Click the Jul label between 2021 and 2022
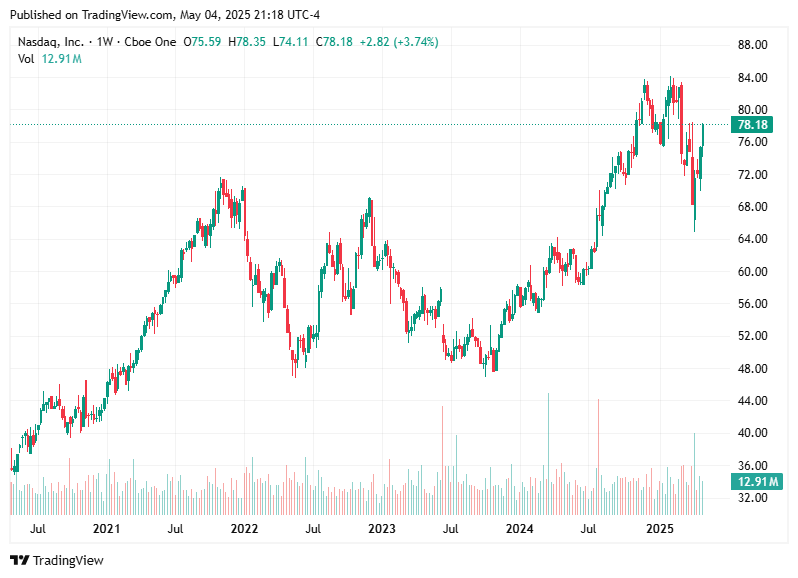This screenshot has width=798, height=578. coord(176,529)
